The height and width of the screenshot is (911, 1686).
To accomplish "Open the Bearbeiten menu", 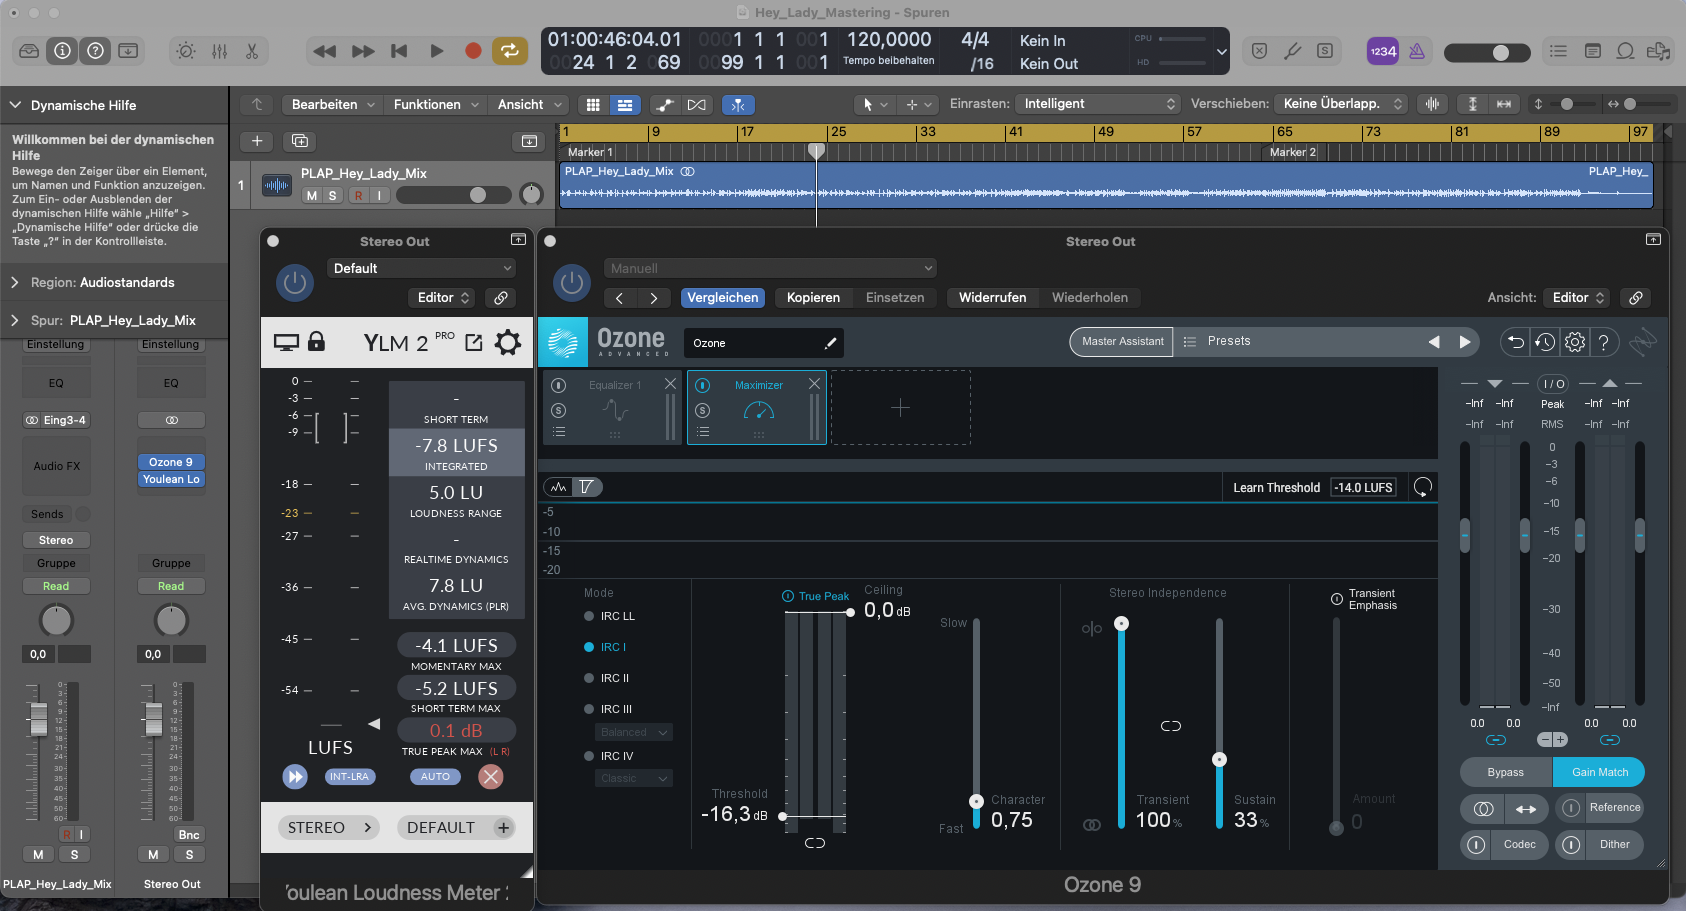I will click(x=332, y=104).
